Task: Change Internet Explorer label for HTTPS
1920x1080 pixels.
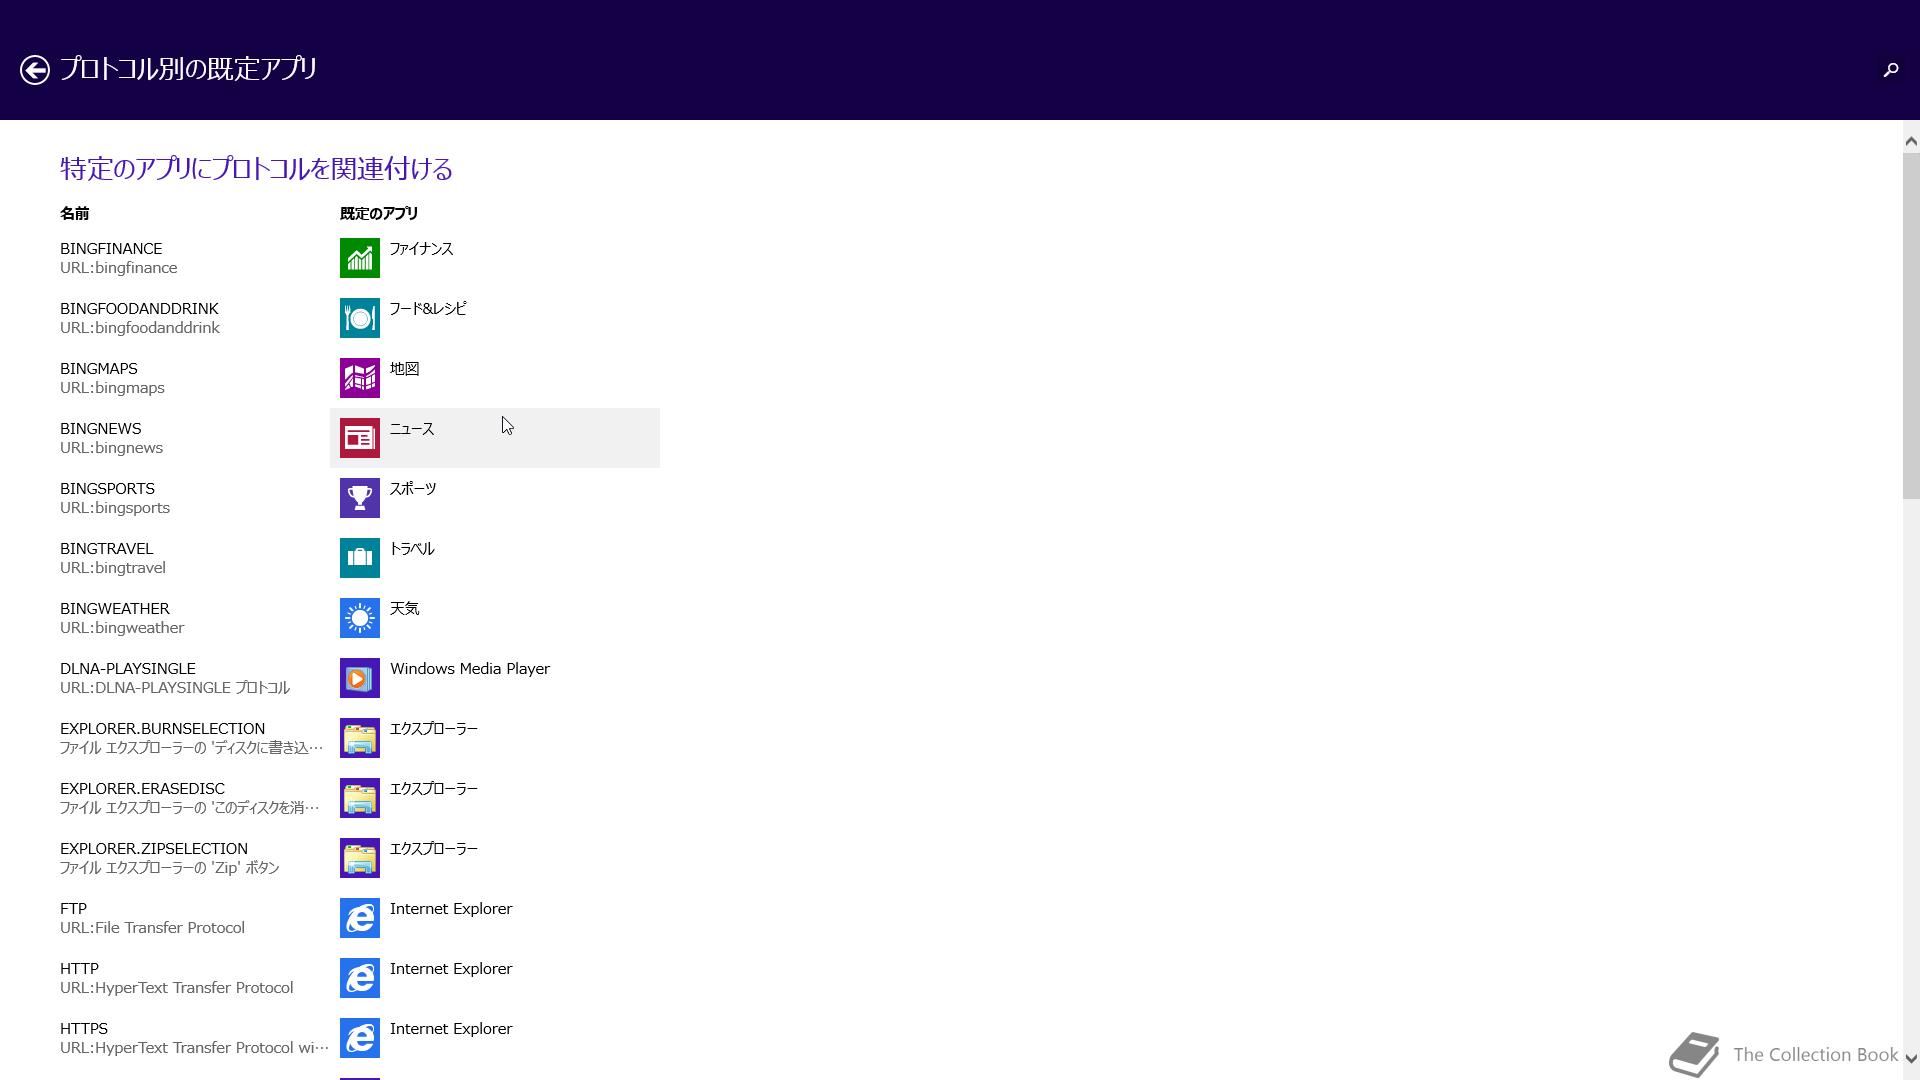Action: (x=451, y=1029)
